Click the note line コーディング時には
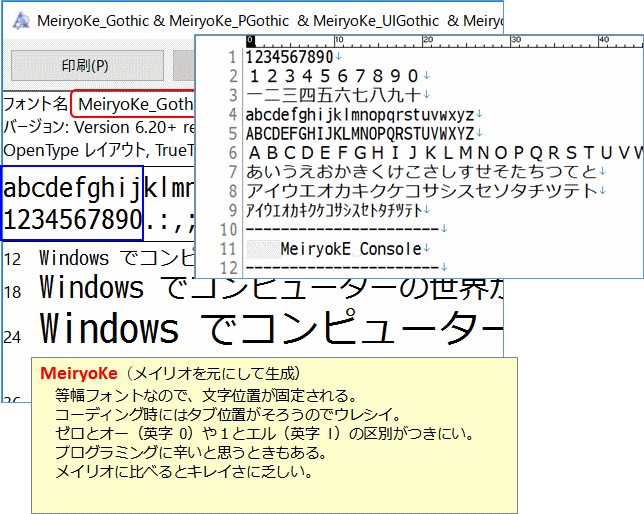 [x=228, y=415]
